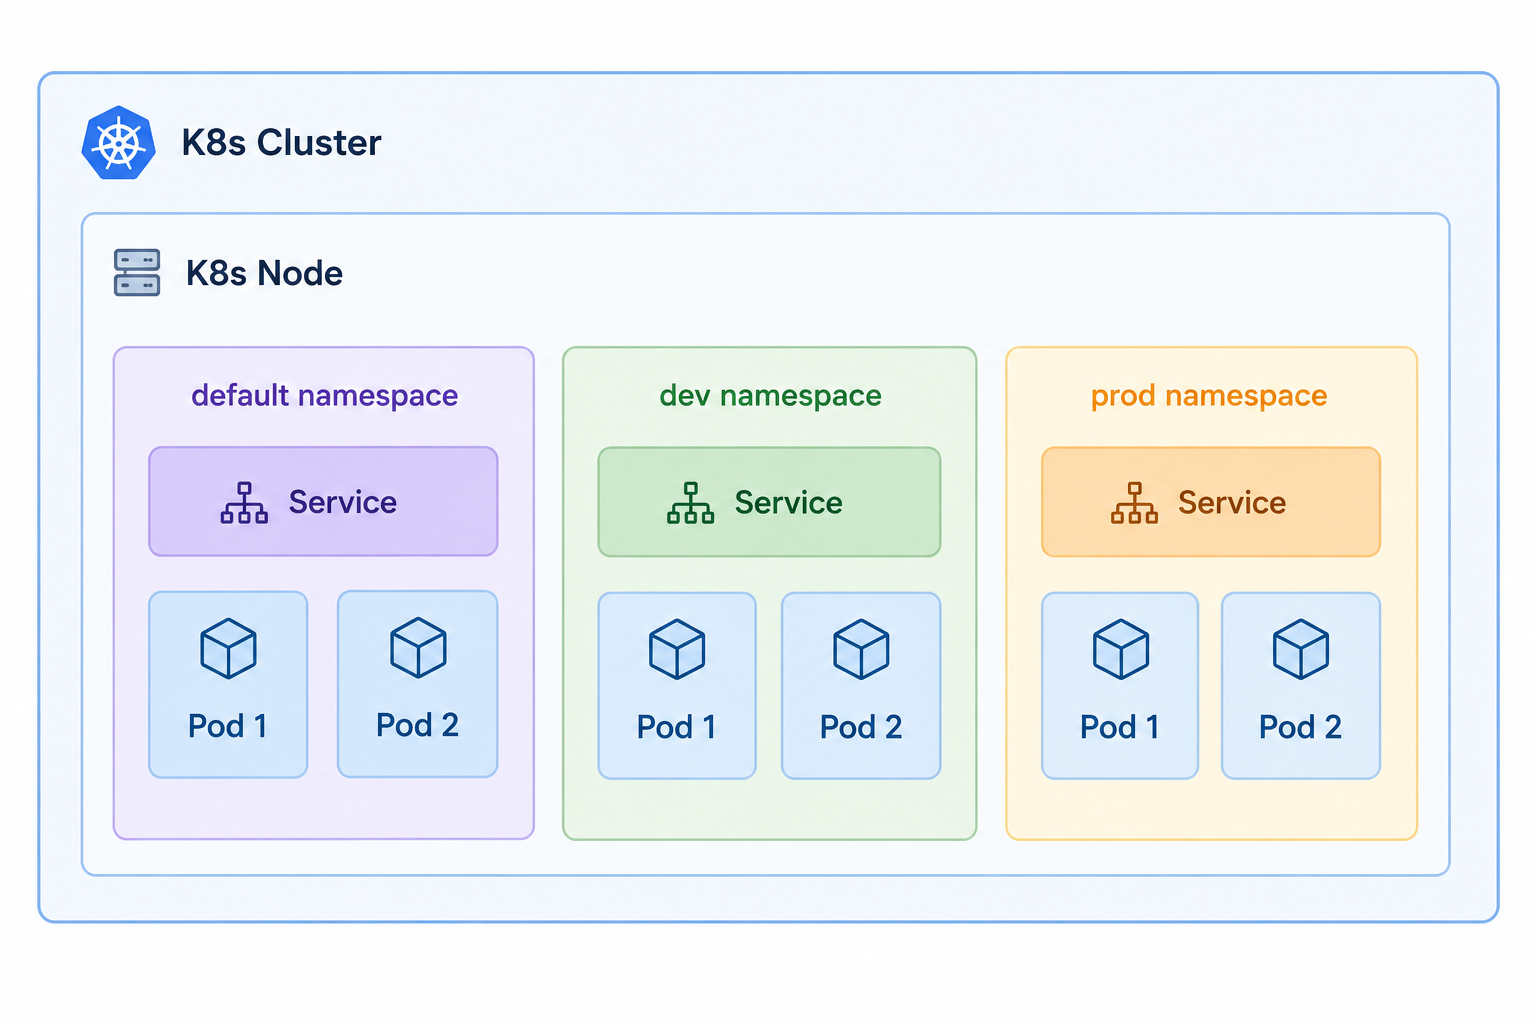
Task: Click the cube icon of prod namespace Pod 1
Action: point(1121,649)
